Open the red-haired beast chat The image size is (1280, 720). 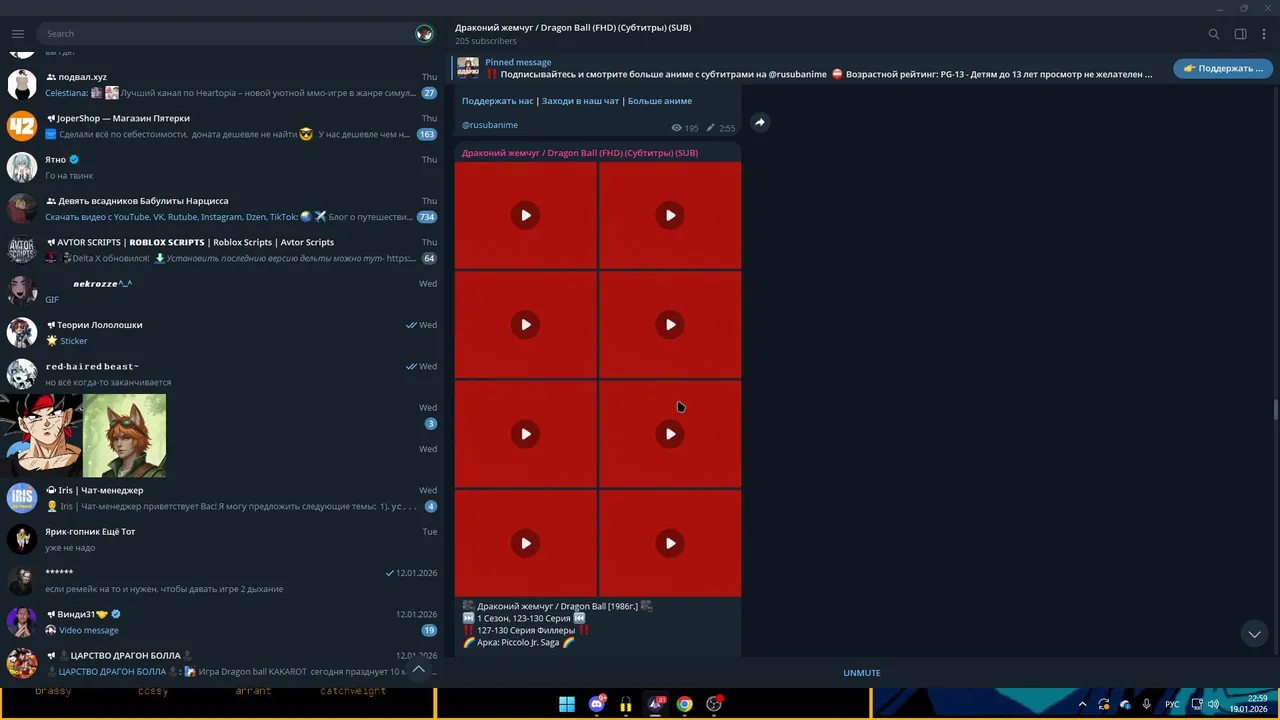222,374
